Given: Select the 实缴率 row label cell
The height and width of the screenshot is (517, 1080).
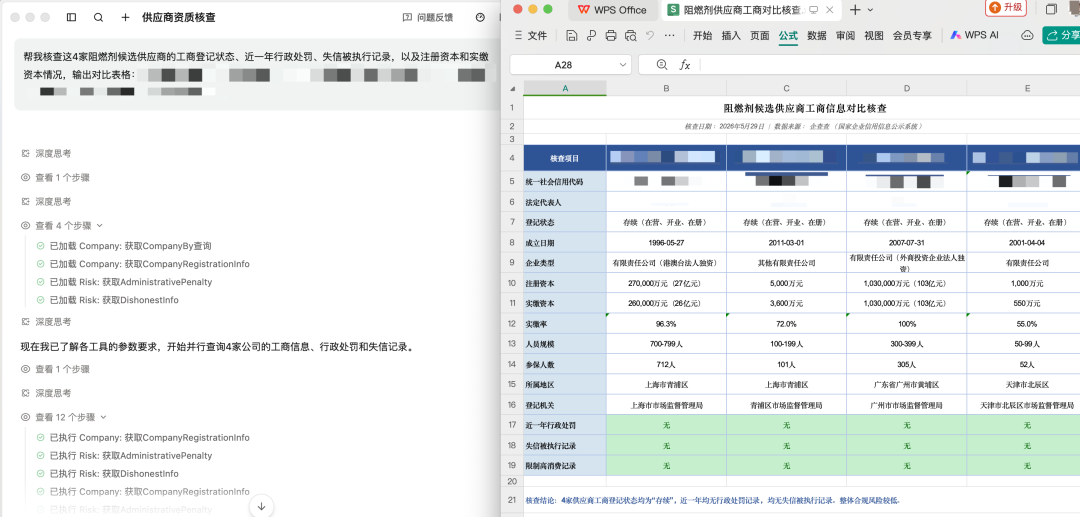Looking at the screenshot, I should coord(565,324).
